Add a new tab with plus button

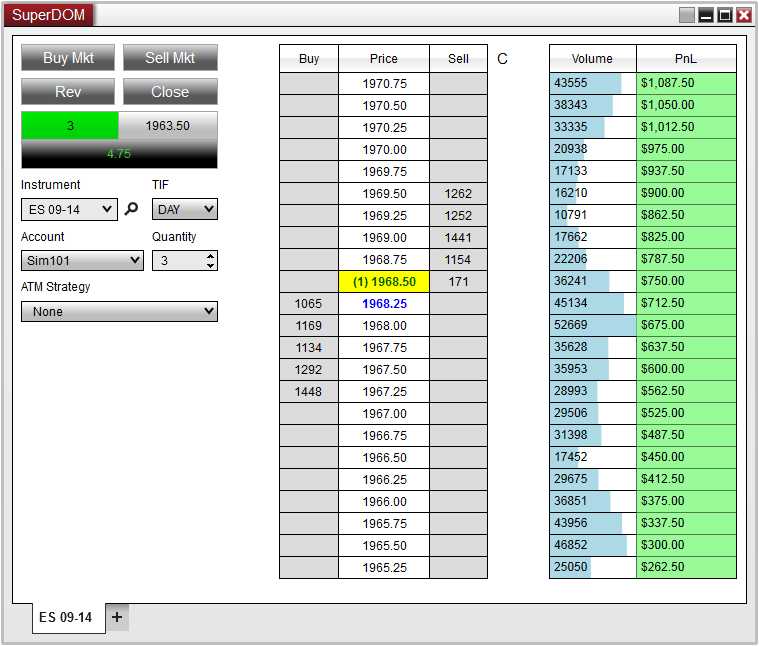coord(117,617)
